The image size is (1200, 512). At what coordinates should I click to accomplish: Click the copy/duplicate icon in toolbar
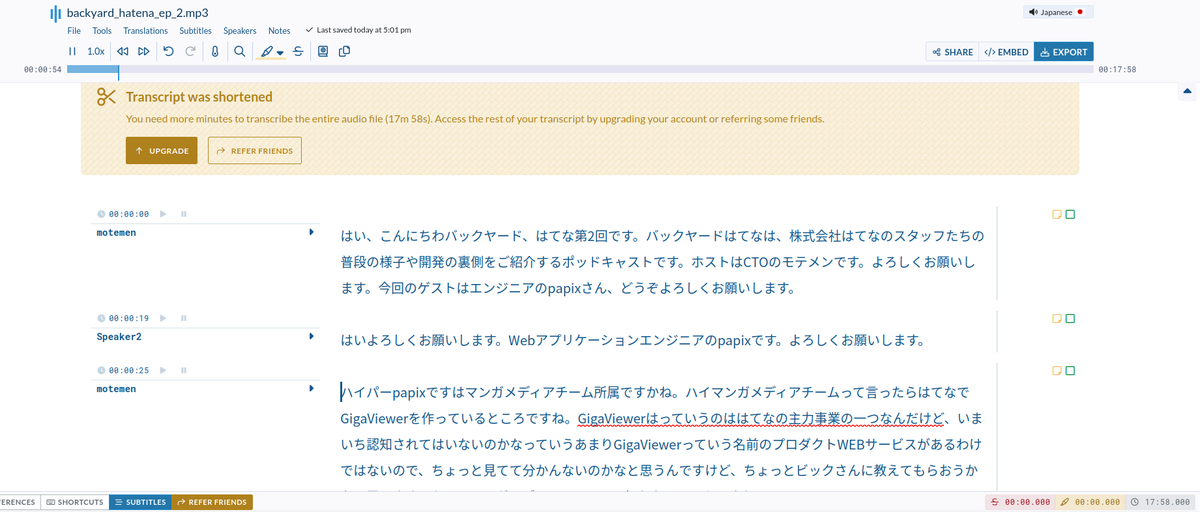[344, 51]
